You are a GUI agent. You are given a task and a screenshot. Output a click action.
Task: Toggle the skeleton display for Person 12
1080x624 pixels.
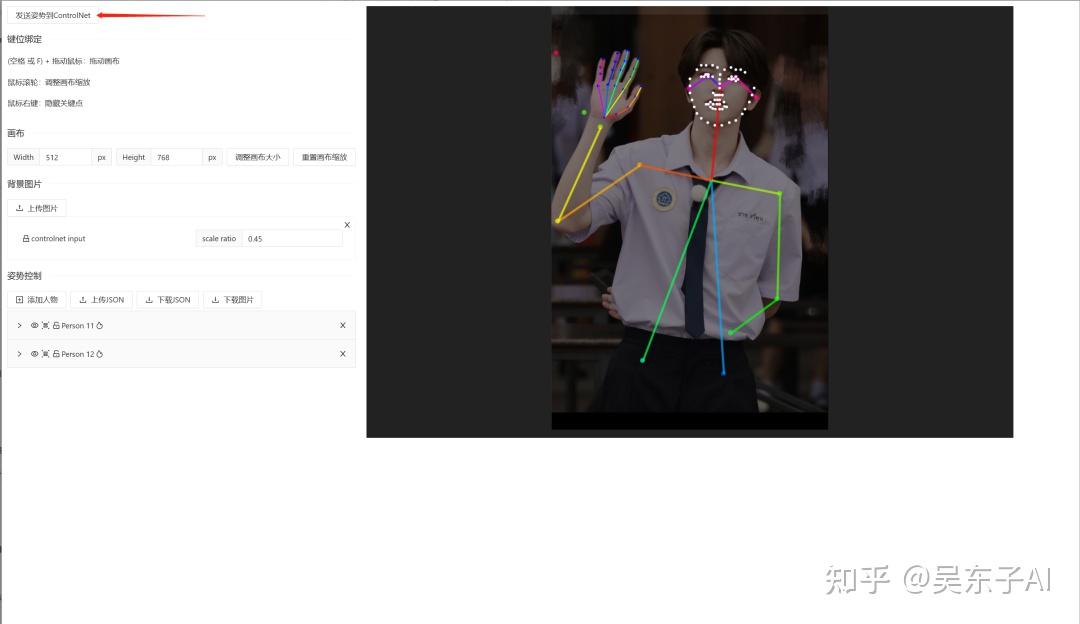(44, 353)
